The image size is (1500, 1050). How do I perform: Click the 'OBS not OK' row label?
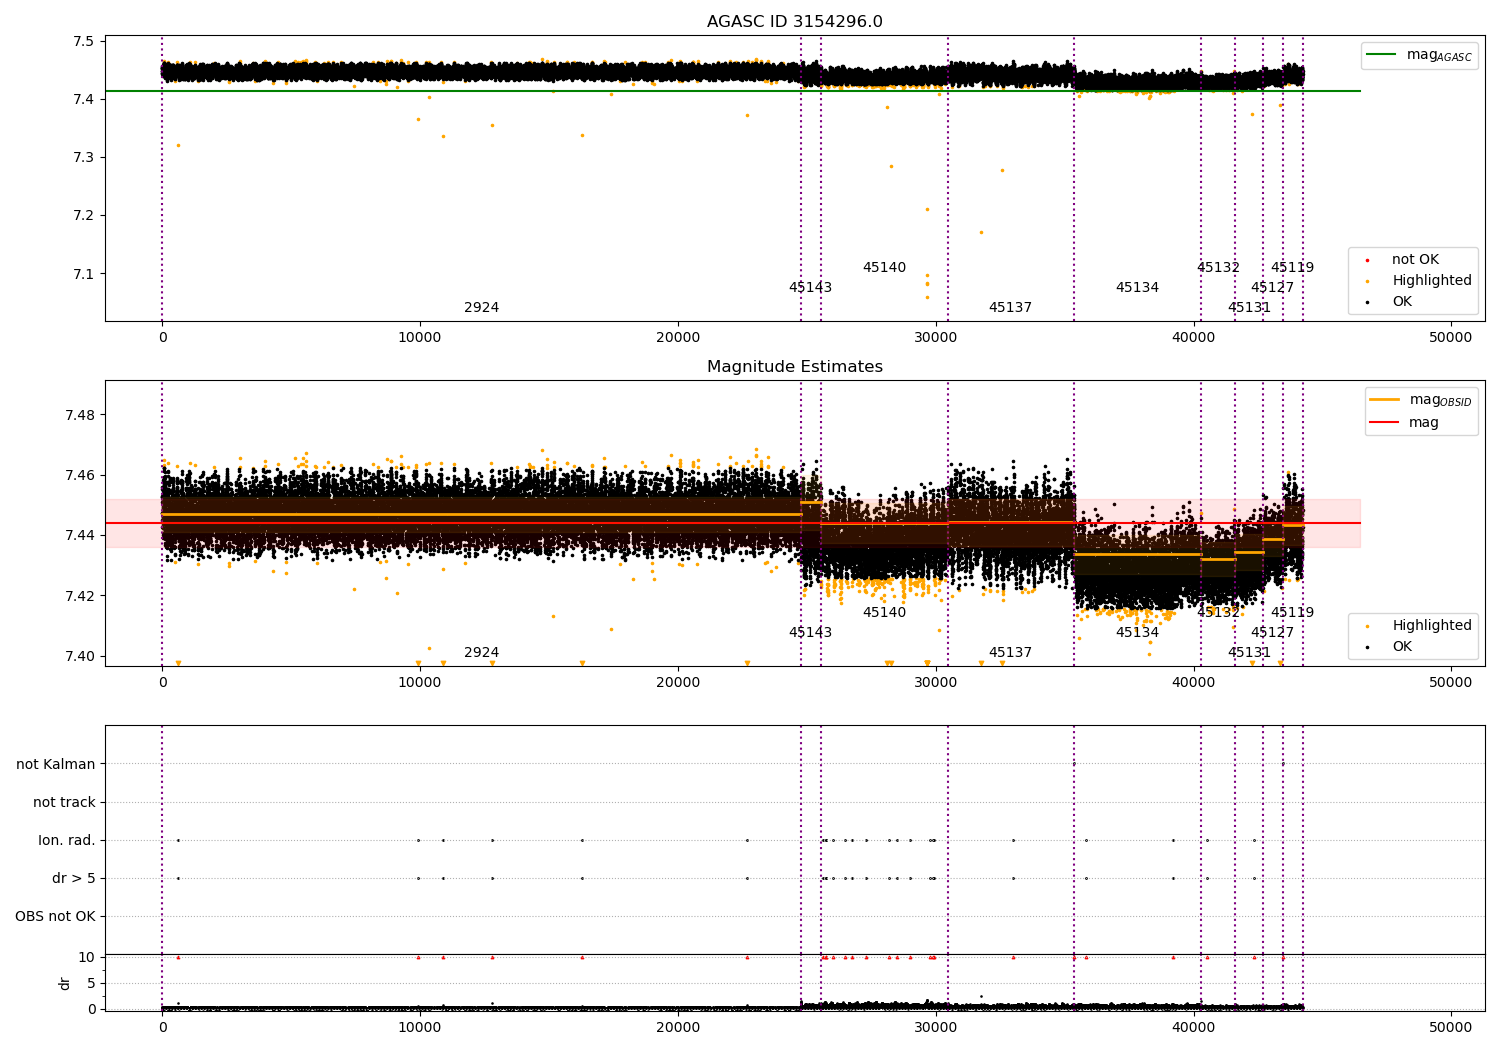[56, 916]
